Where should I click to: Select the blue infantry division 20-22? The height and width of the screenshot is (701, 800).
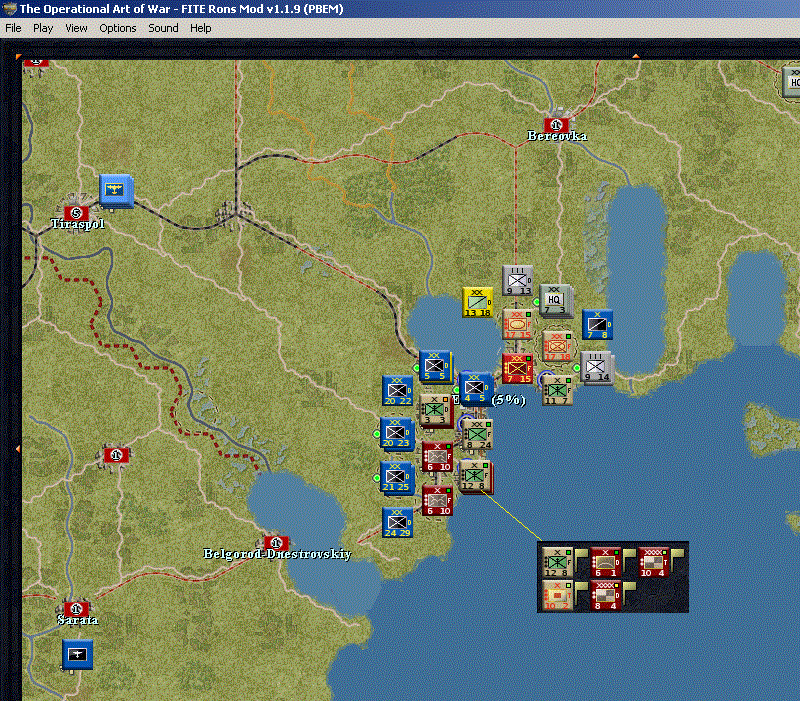(397, 391)
